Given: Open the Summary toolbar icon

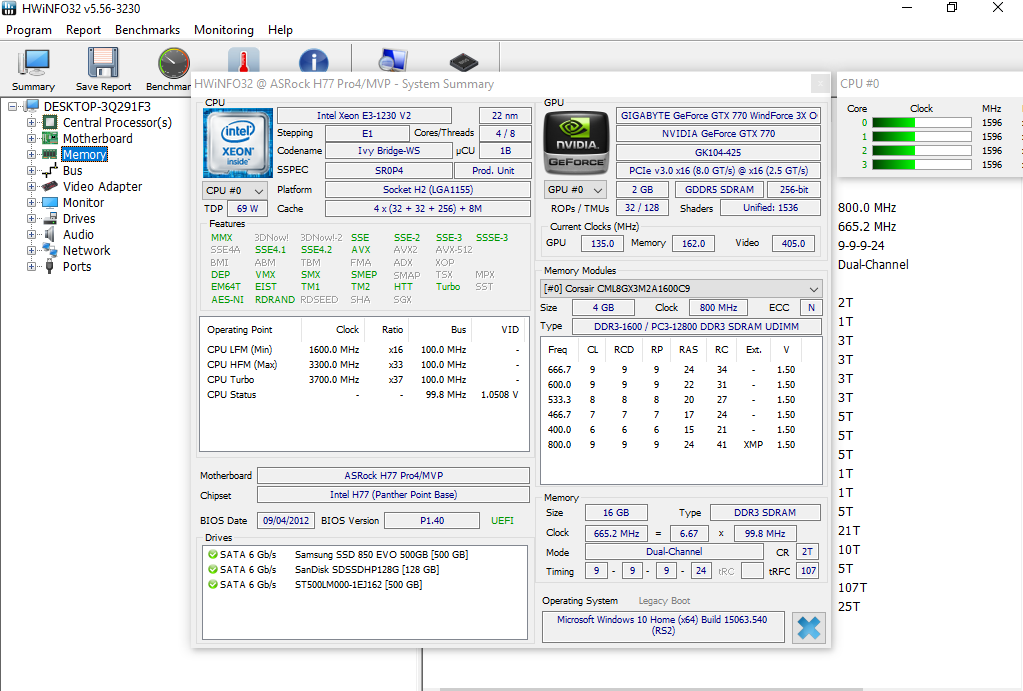Looking at the screenshot, I should tap(34, 63).
